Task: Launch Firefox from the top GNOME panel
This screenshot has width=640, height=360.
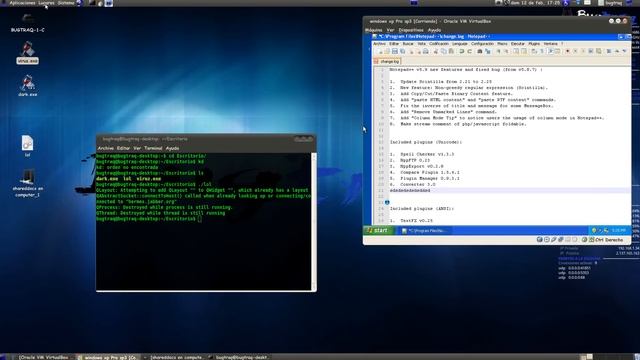Action: coord(79,3)
